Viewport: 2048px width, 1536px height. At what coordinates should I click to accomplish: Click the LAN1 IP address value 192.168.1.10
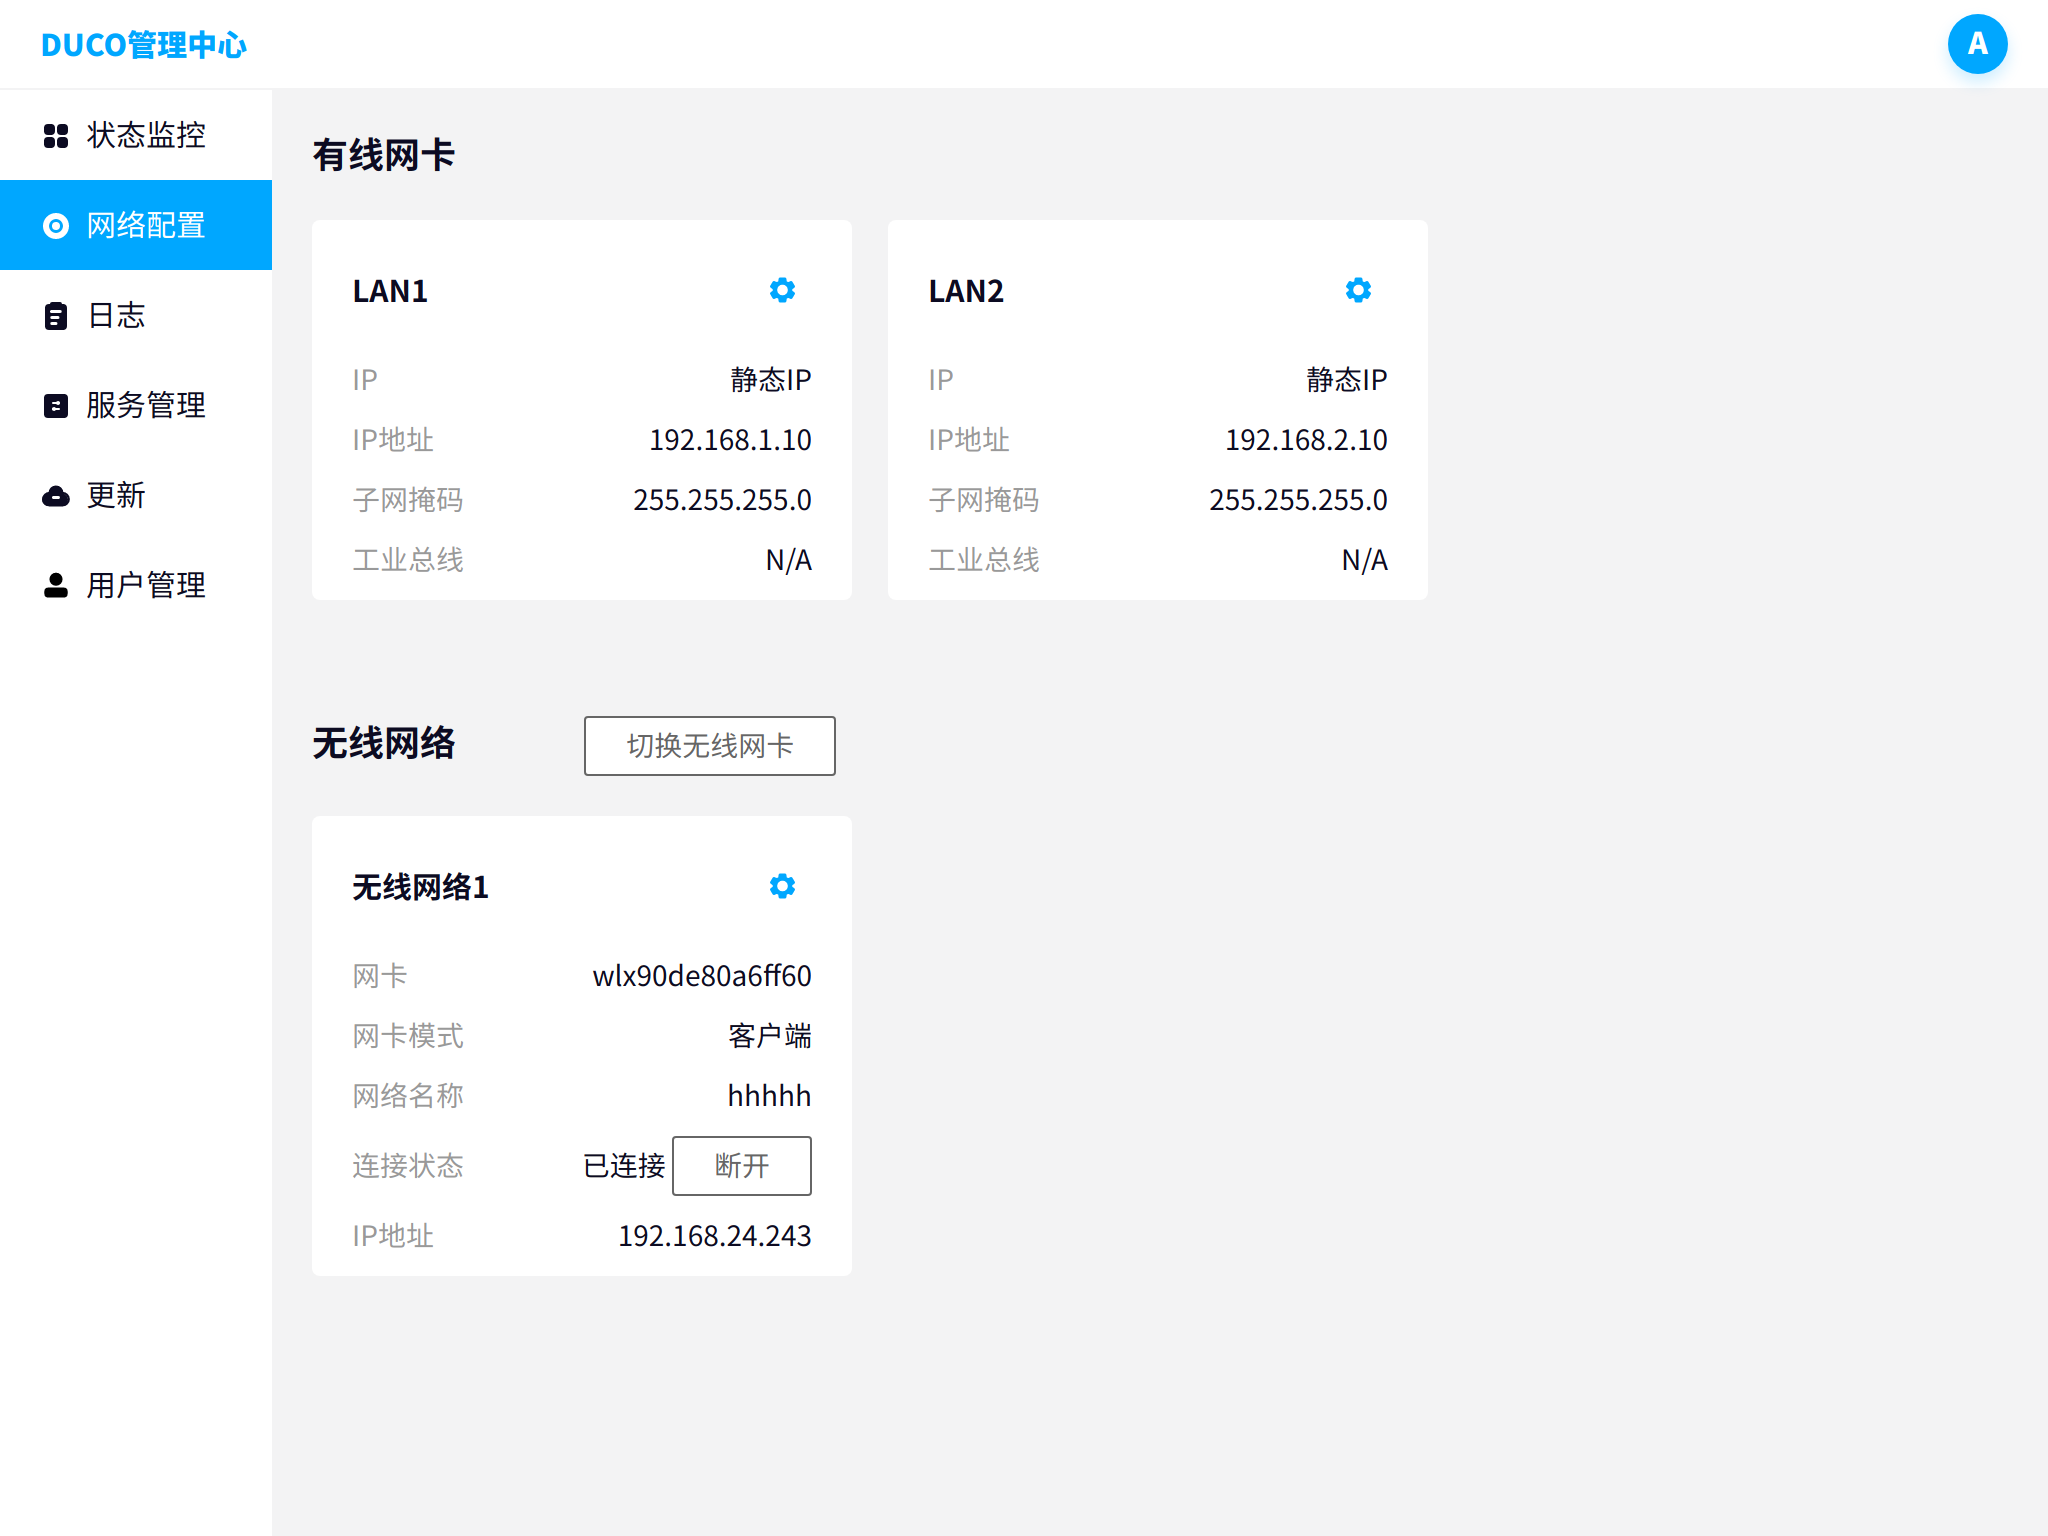click(x=730, y=440)
